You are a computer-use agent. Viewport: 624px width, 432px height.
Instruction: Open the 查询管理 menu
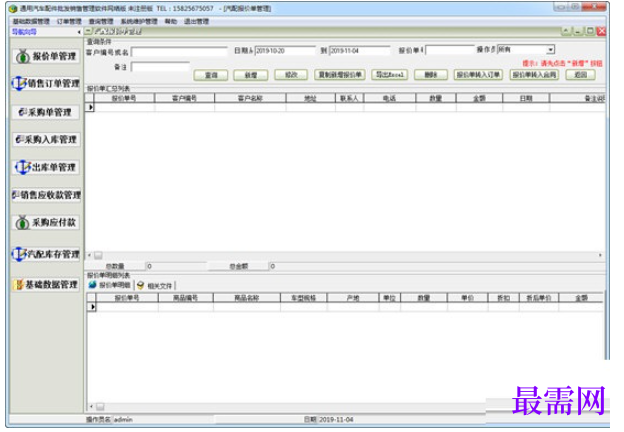(101, 21)
